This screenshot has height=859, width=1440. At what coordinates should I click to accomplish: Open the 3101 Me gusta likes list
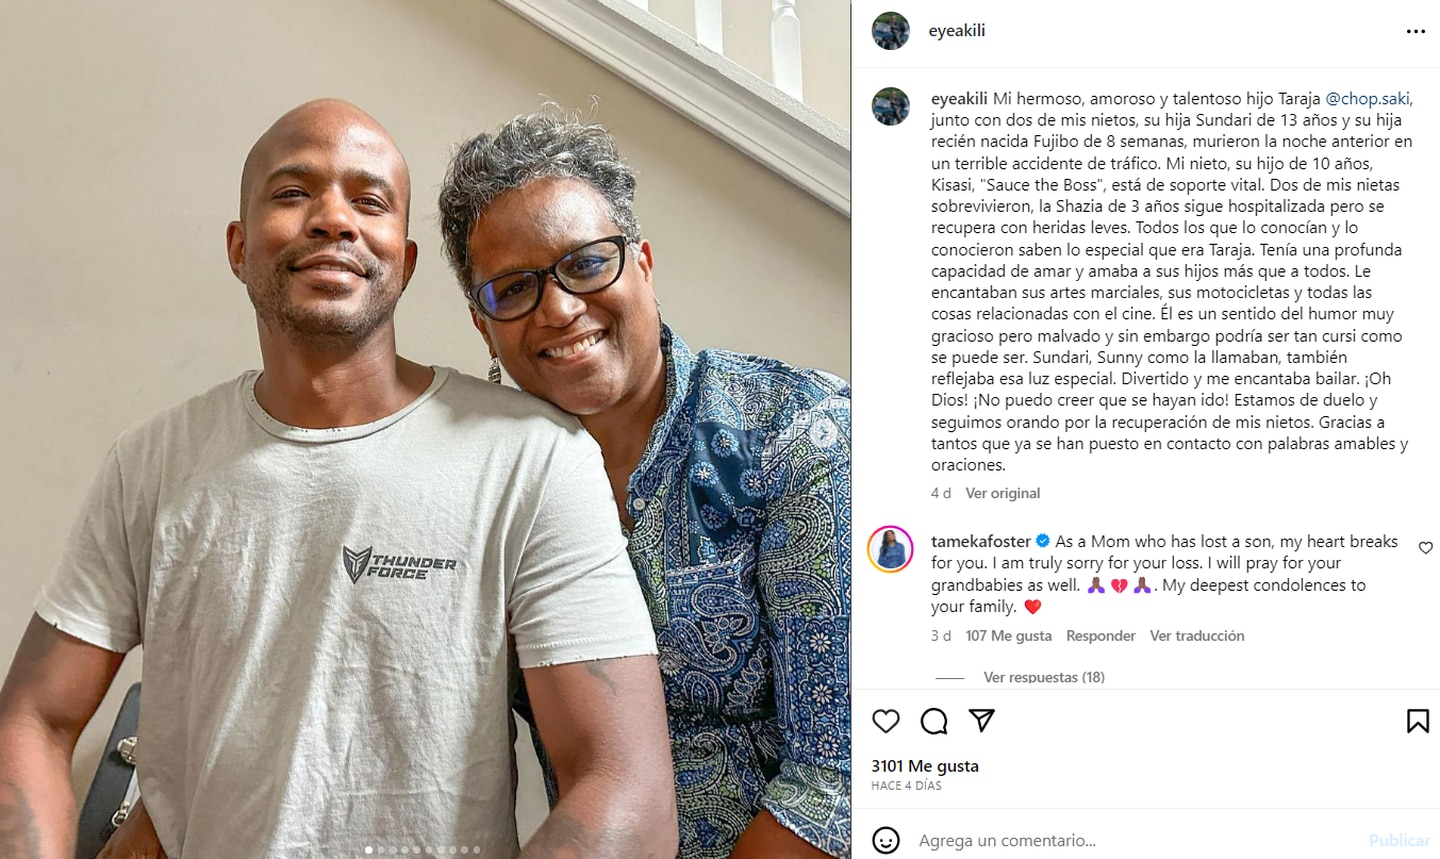click(x=925, y=766)
